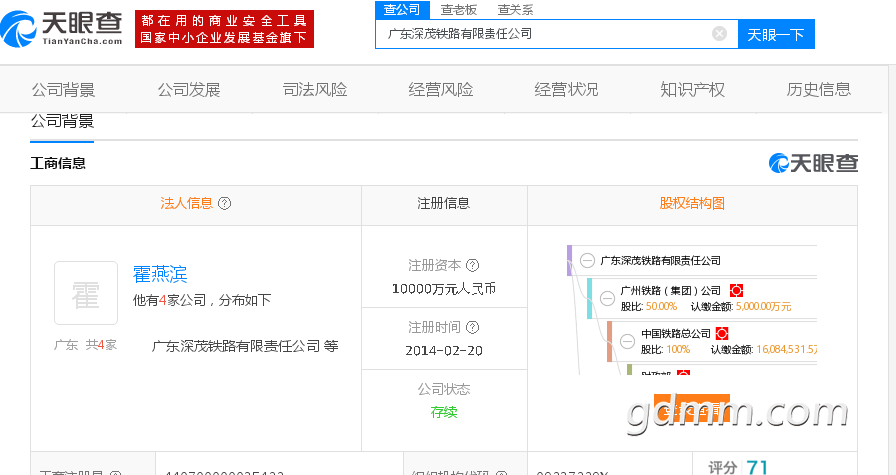896x475 pixels.
Task: Open the 历史信息 navigation tab
Action: click(818, 90)
